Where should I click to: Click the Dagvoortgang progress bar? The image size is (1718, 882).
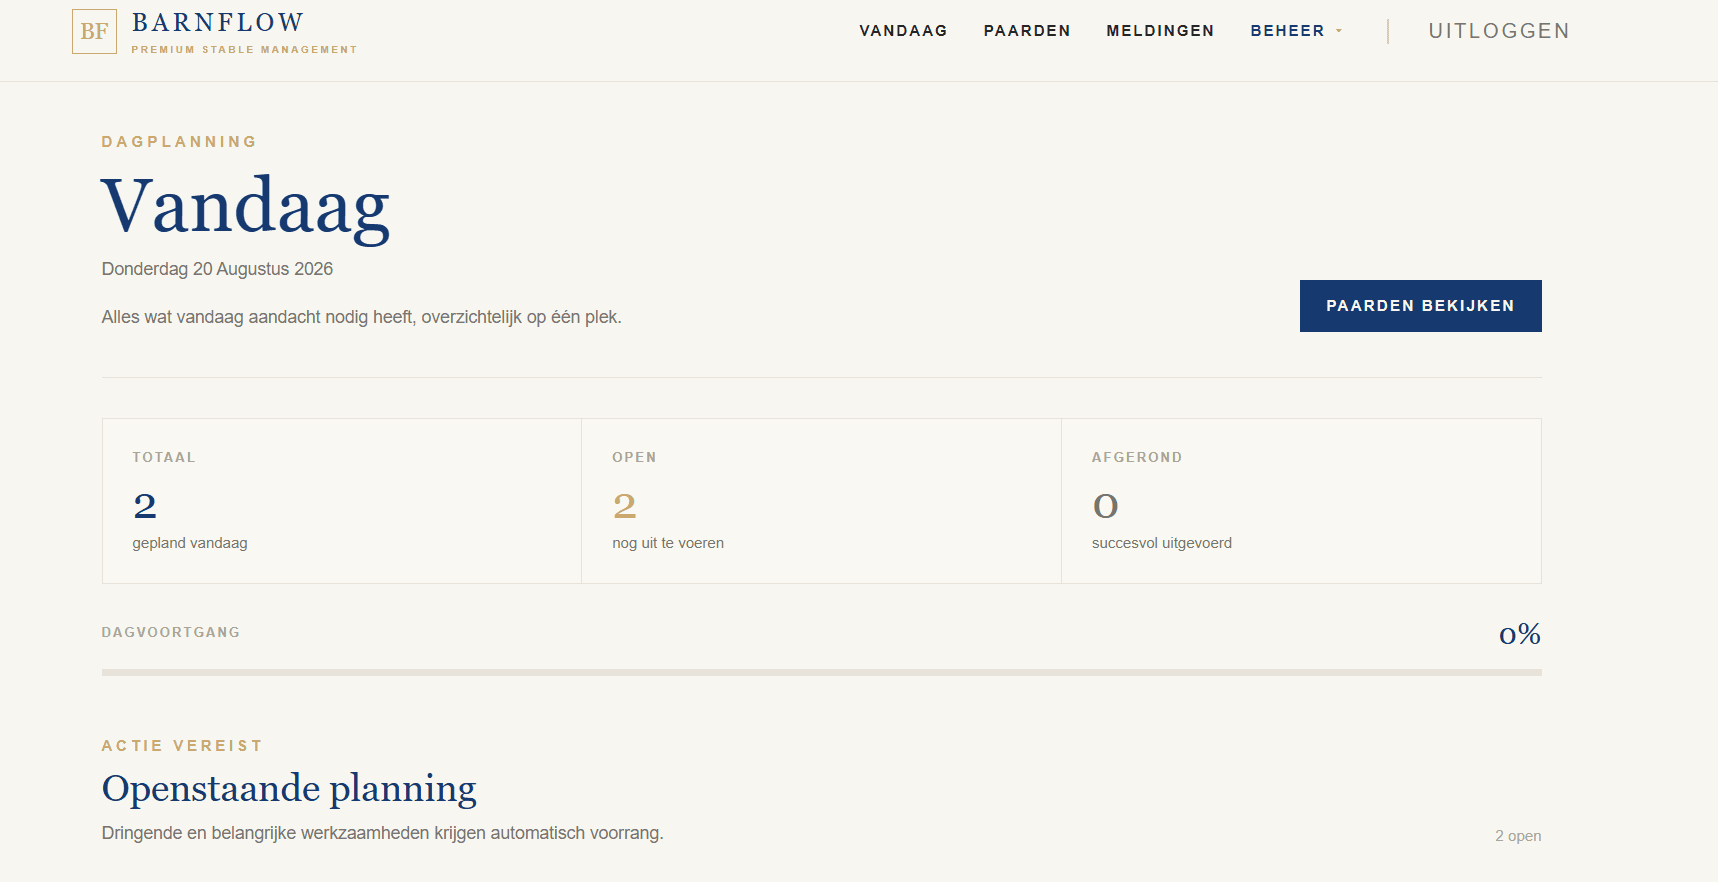(x=821, y=673)
